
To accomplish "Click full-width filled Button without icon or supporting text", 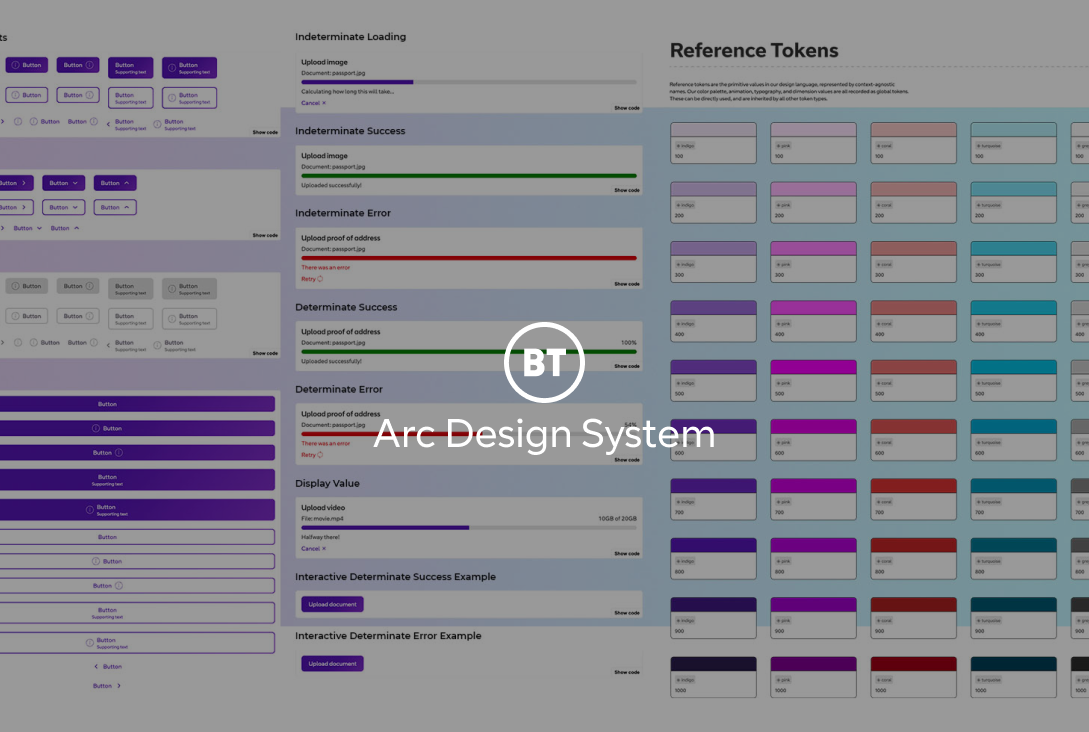I will 137,404.
